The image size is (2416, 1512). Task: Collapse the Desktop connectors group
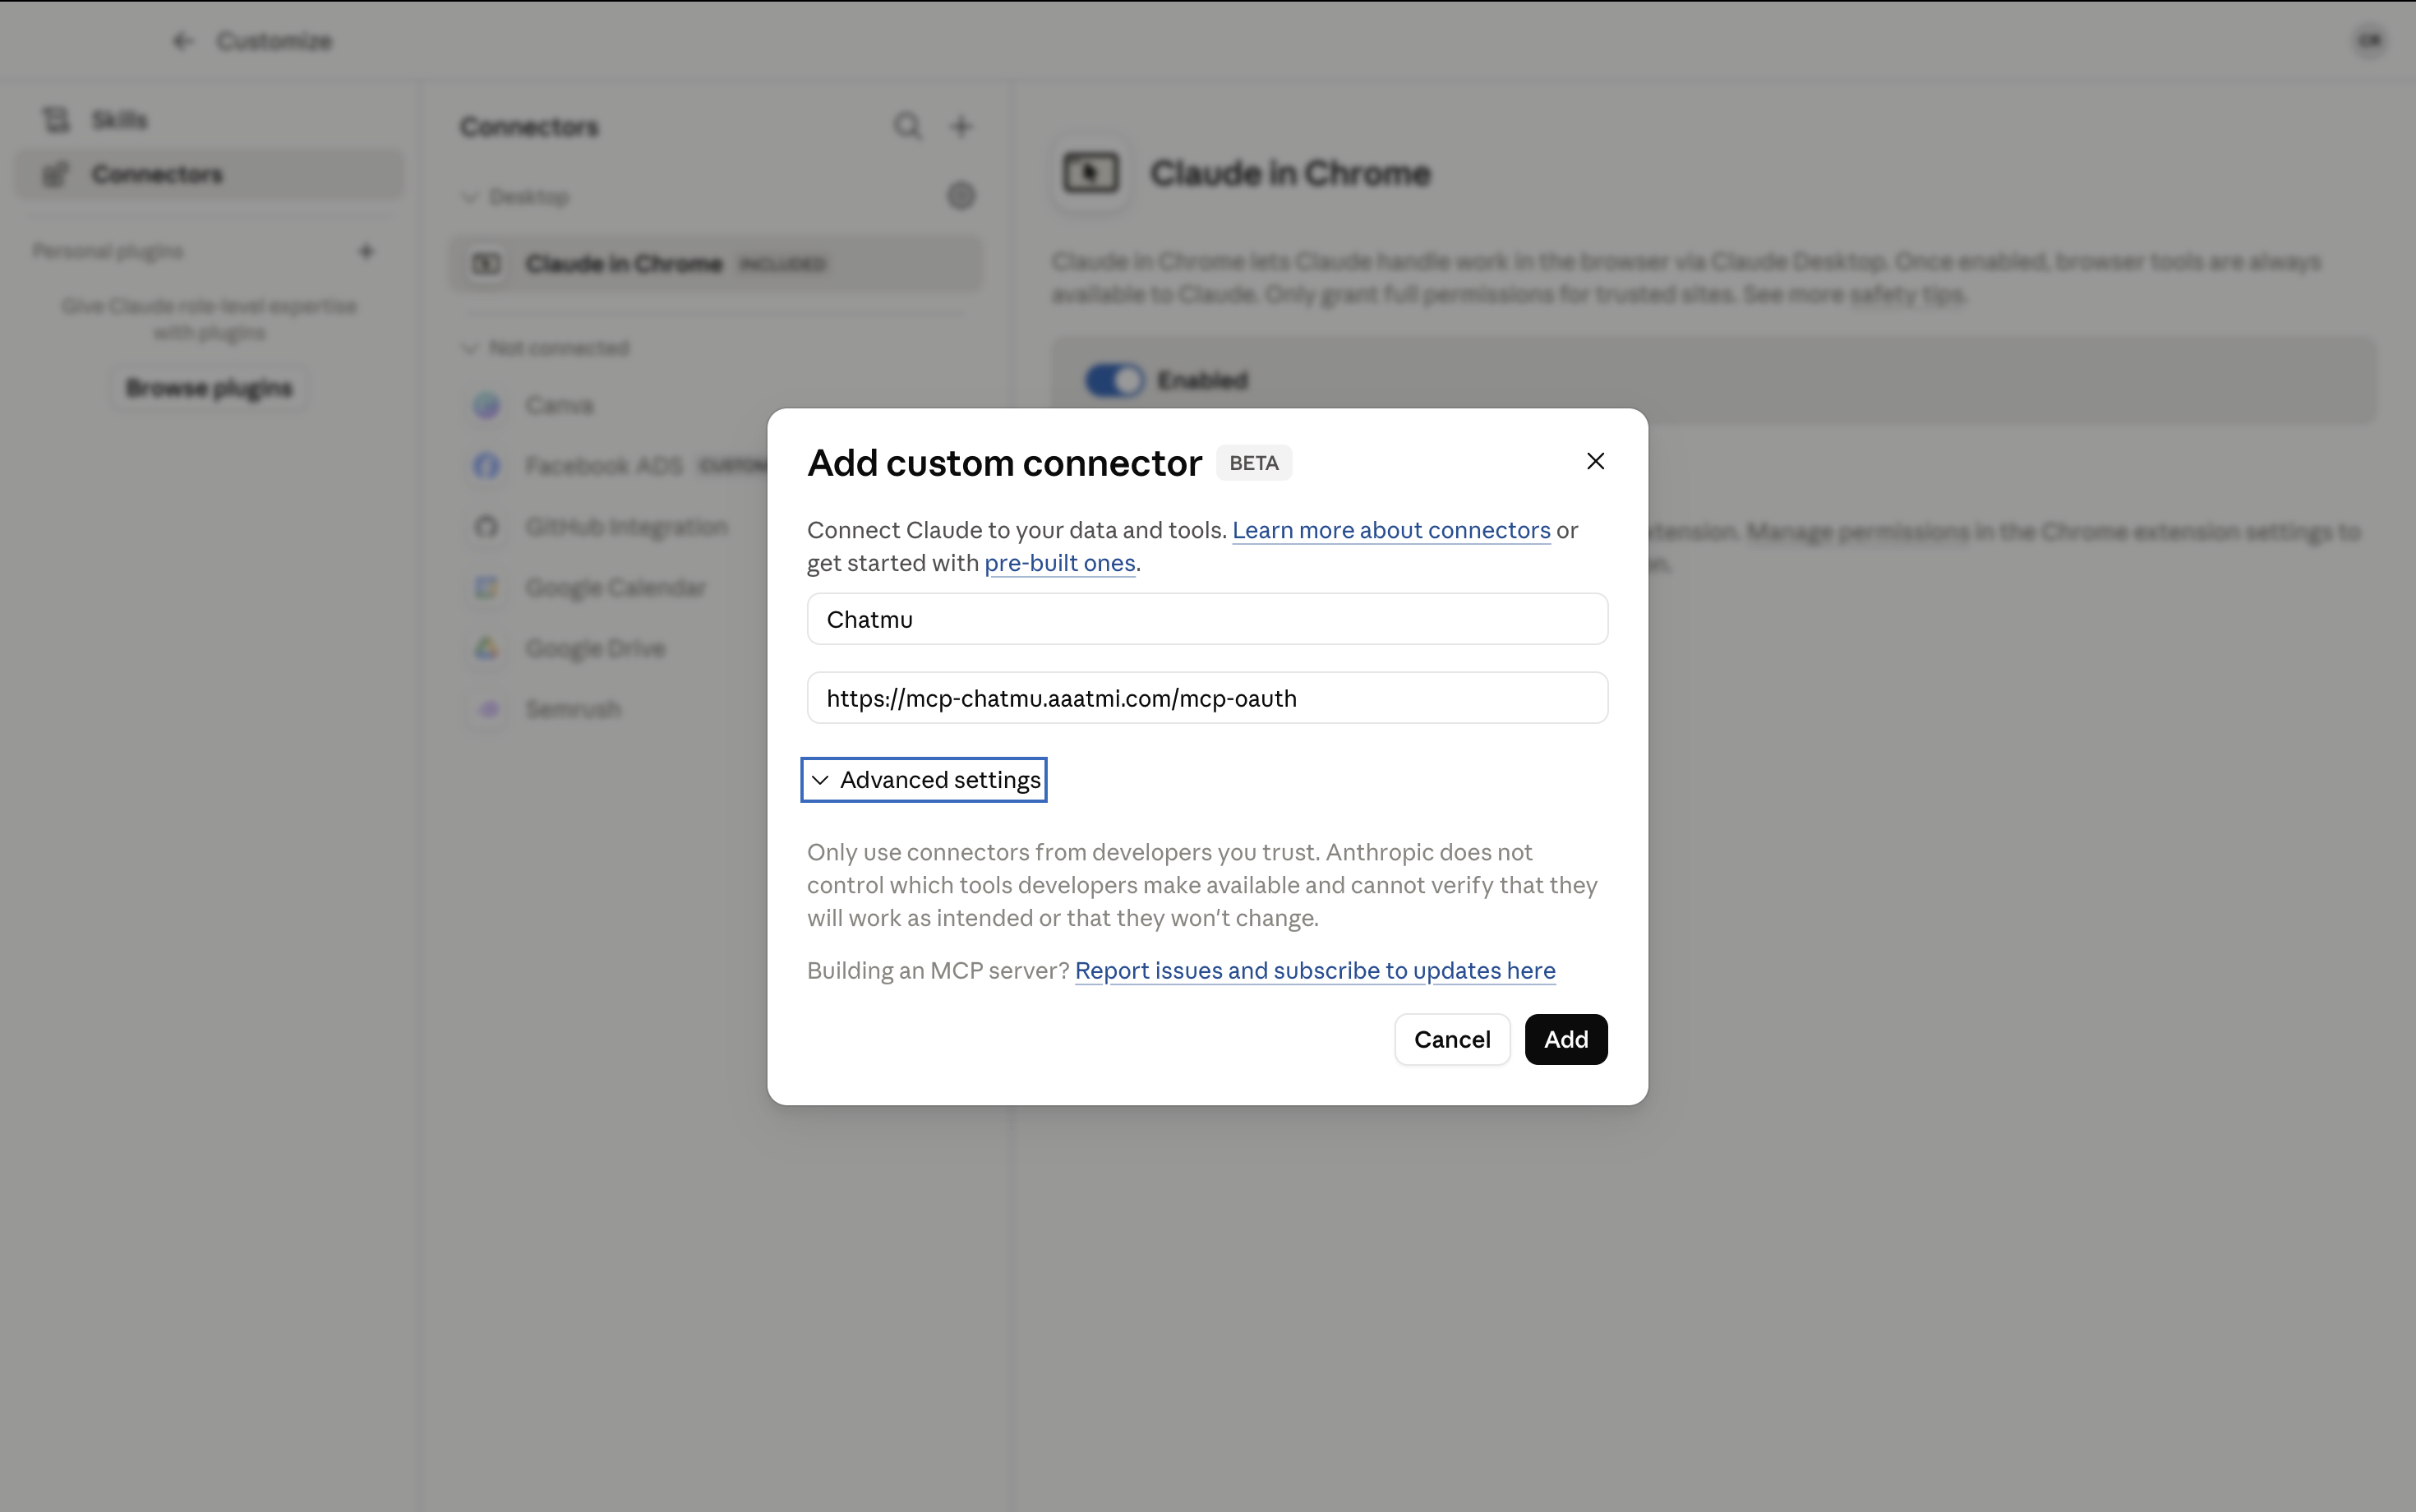[469, 197]
